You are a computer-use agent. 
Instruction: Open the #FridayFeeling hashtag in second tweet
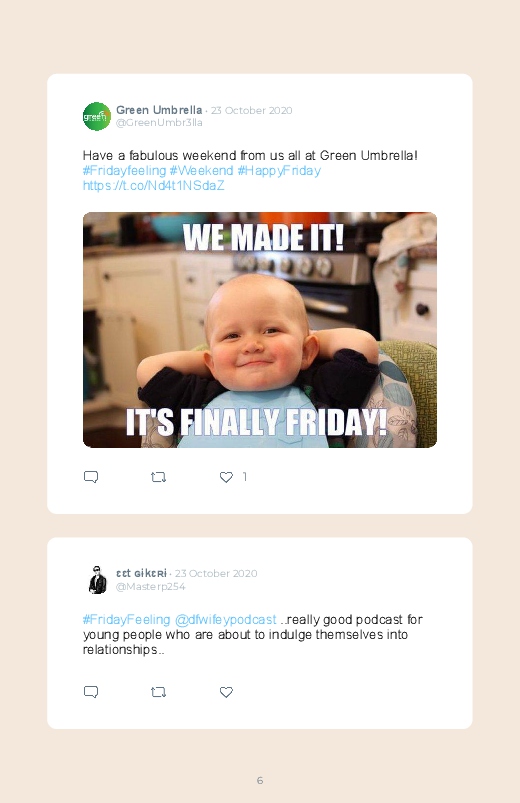pos(127,620)
